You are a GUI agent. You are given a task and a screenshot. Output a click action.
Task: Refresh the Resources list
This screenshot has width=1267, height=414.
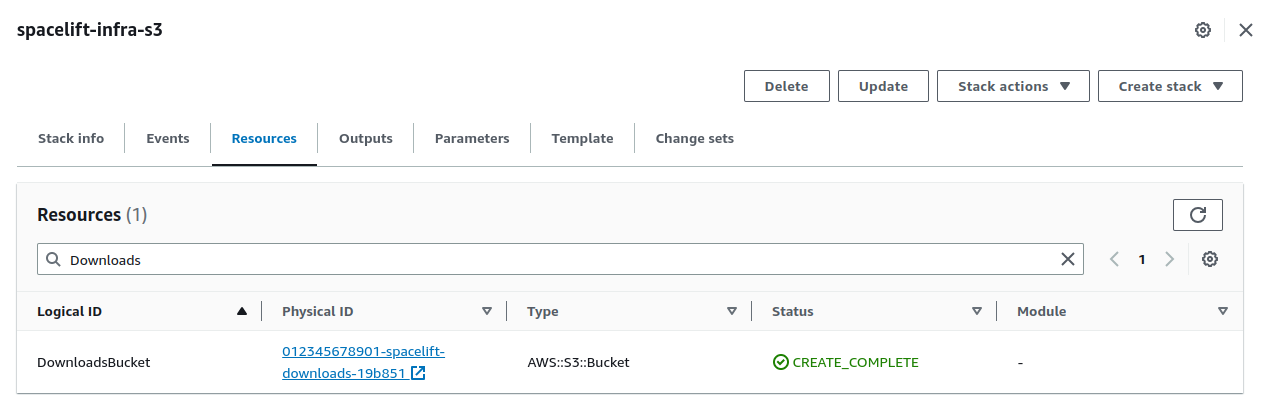pyautogui.click(x=1197, y=215)
